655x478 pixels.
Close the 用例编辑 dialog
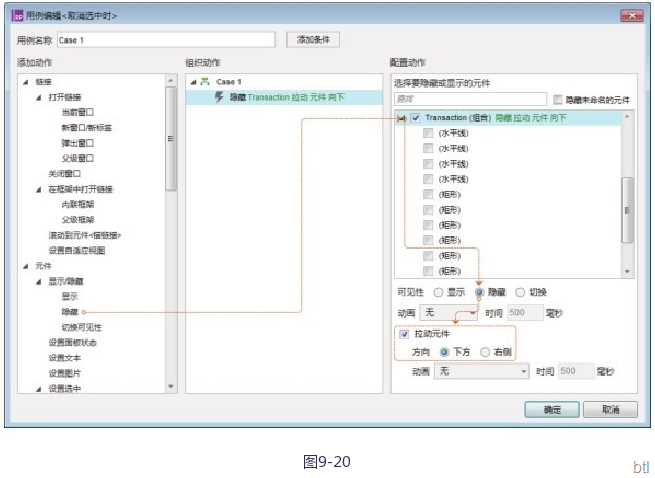[631, 16]
